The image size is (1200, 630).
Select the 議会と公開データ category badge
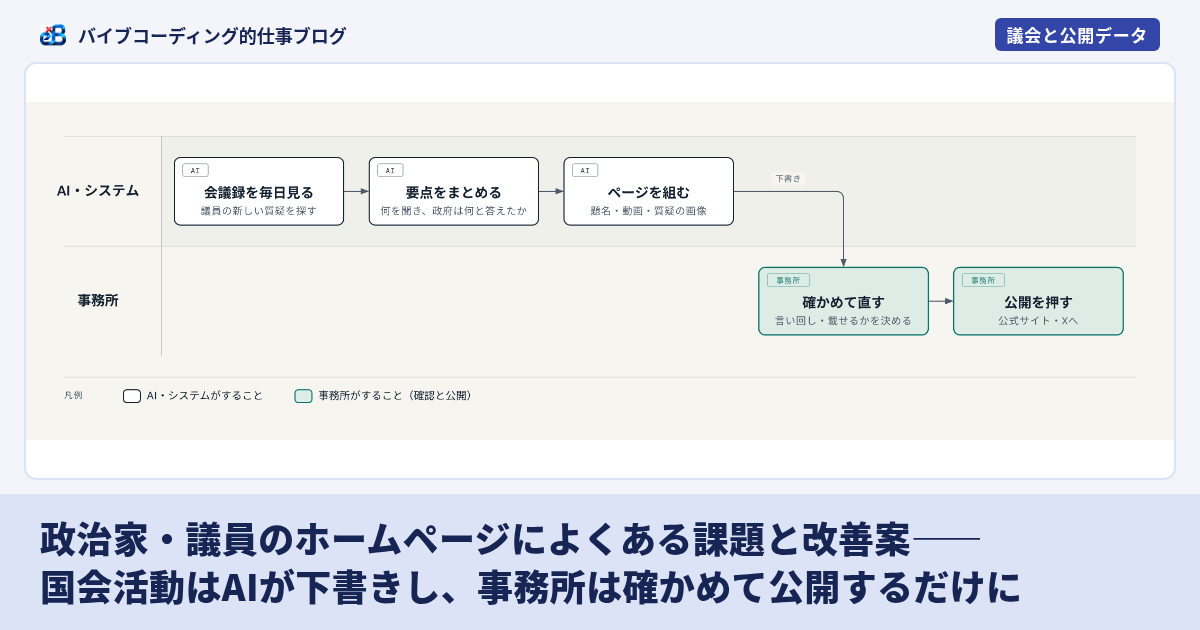coord(1077,35)
